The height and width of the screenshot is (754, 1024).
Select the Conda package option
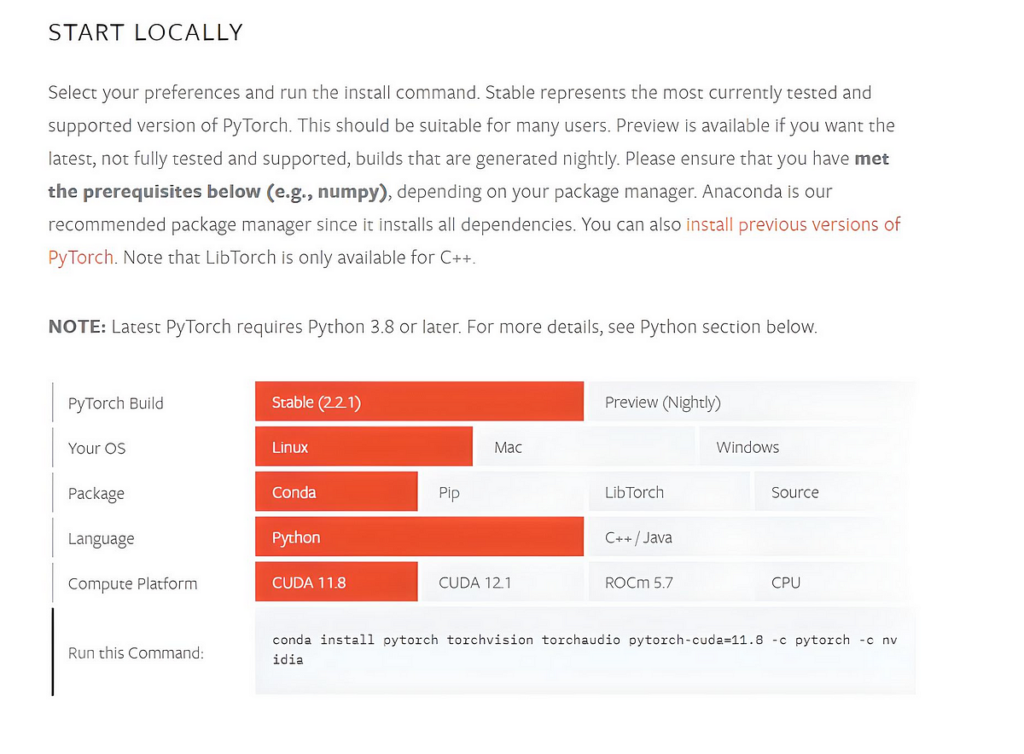click(336, 492)
